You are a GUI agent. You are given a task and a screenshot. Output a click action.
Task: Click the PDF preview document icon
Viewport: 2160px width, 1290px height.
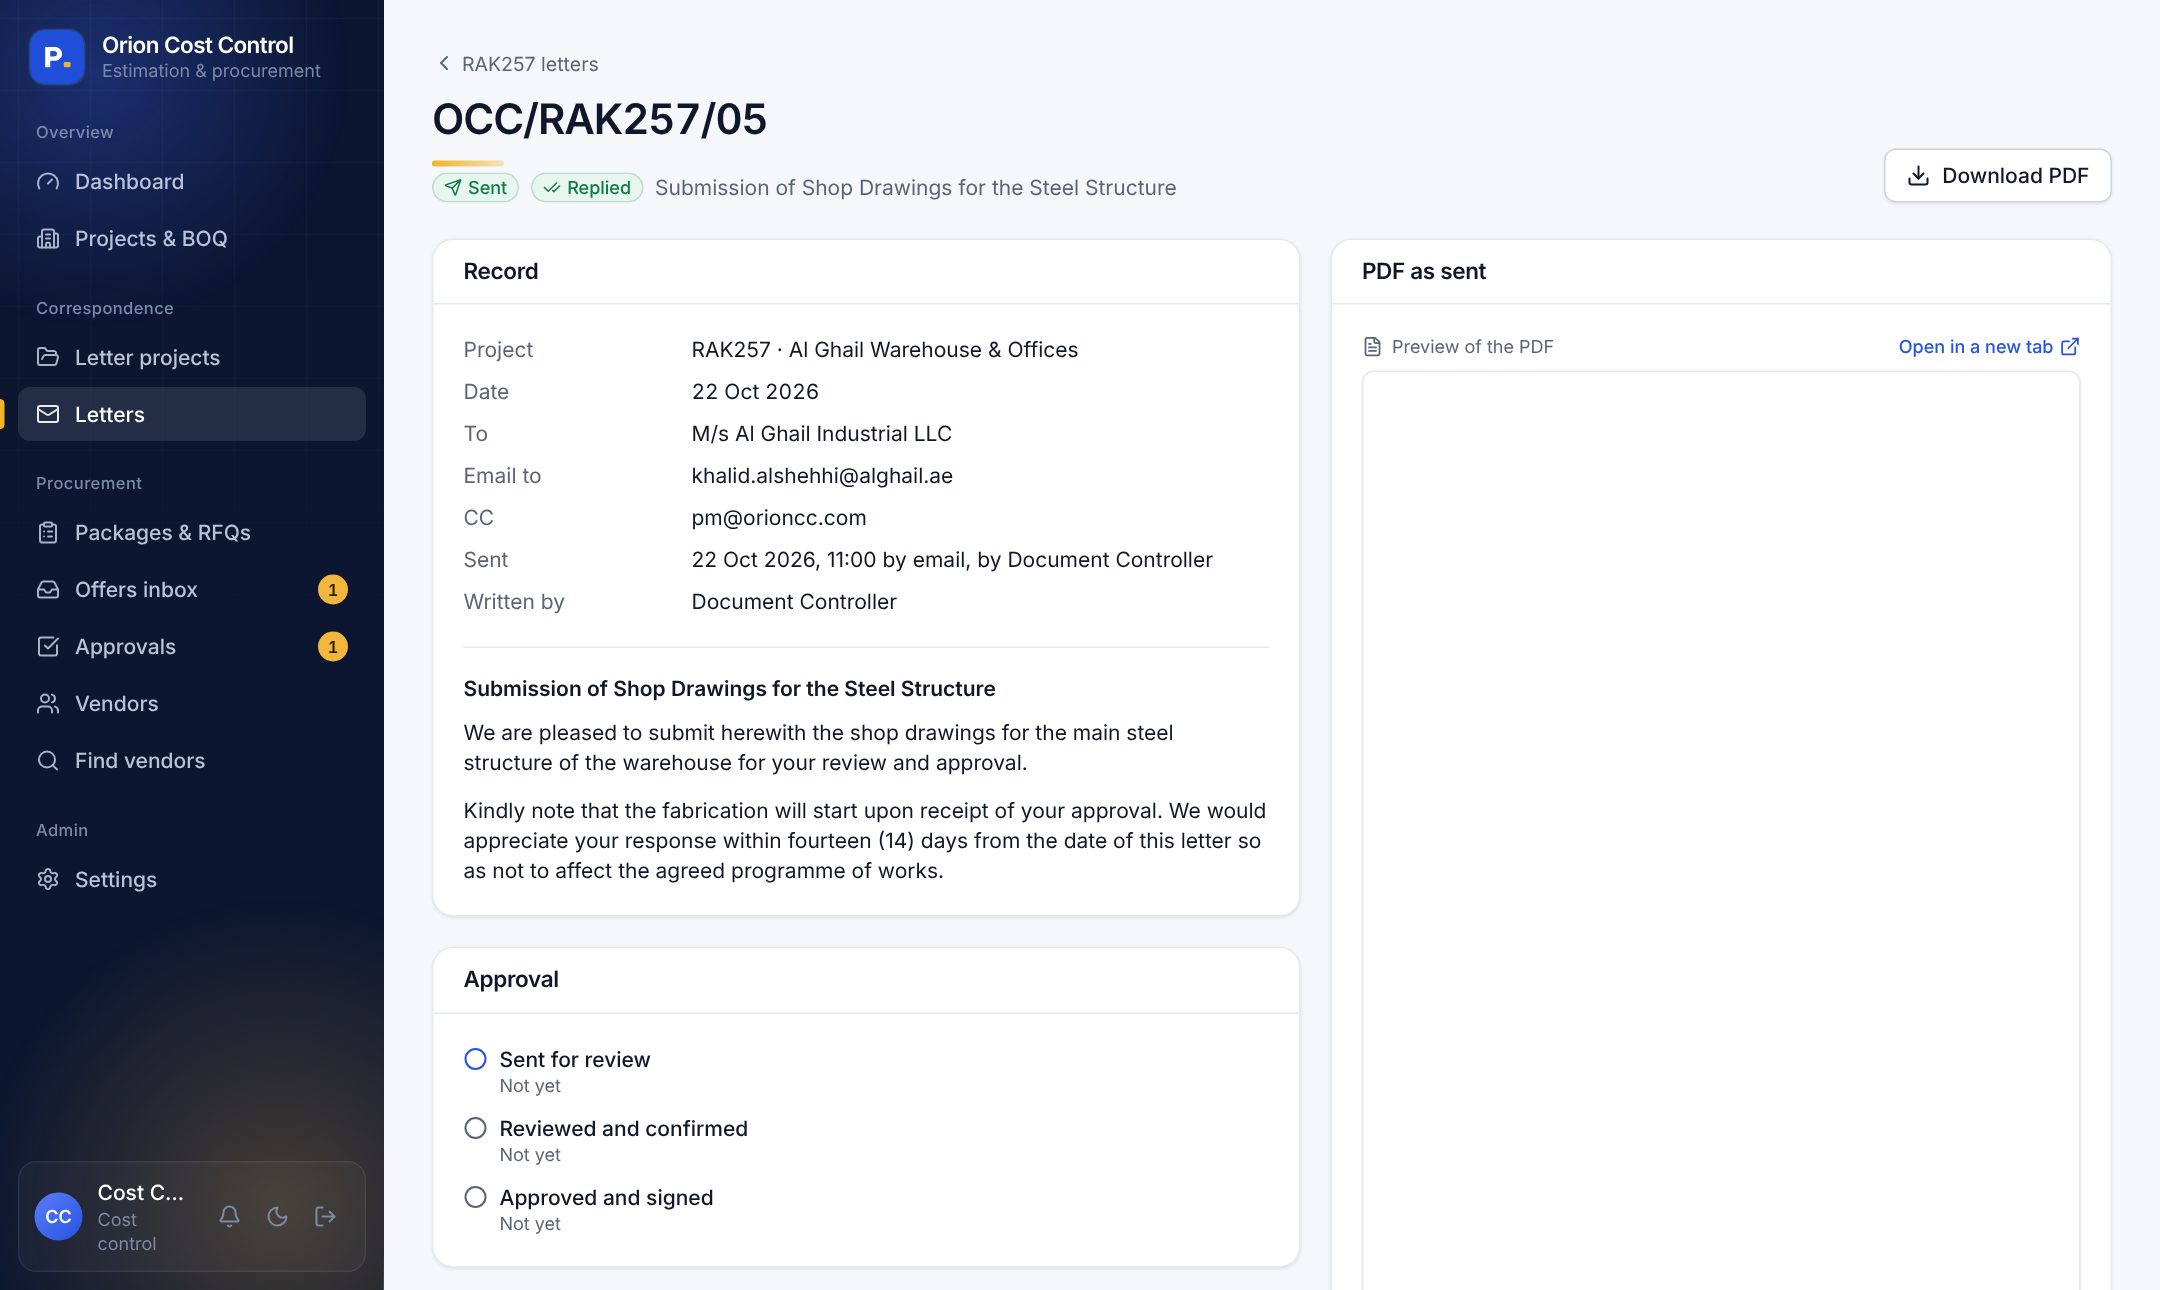pos(1372,346)
